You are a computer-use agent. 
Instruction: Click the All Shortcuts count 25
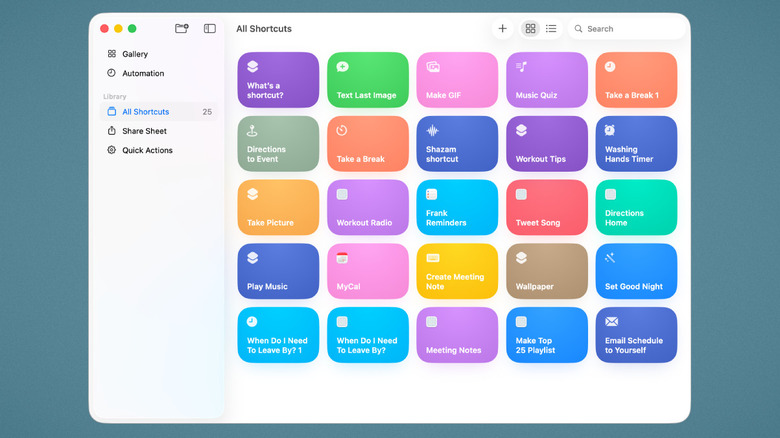pyautogui.click(x=207, y=112)
